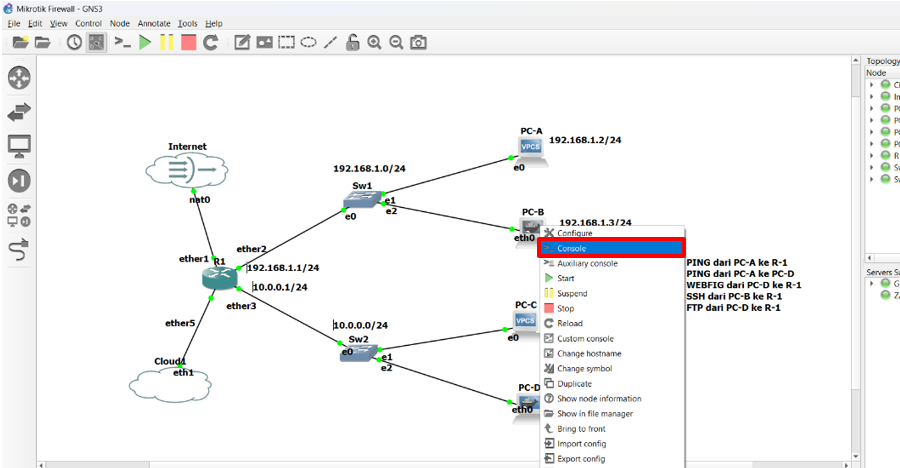
Task: Expand the last node in Topology Summary
Action: (x=872, y=179)
